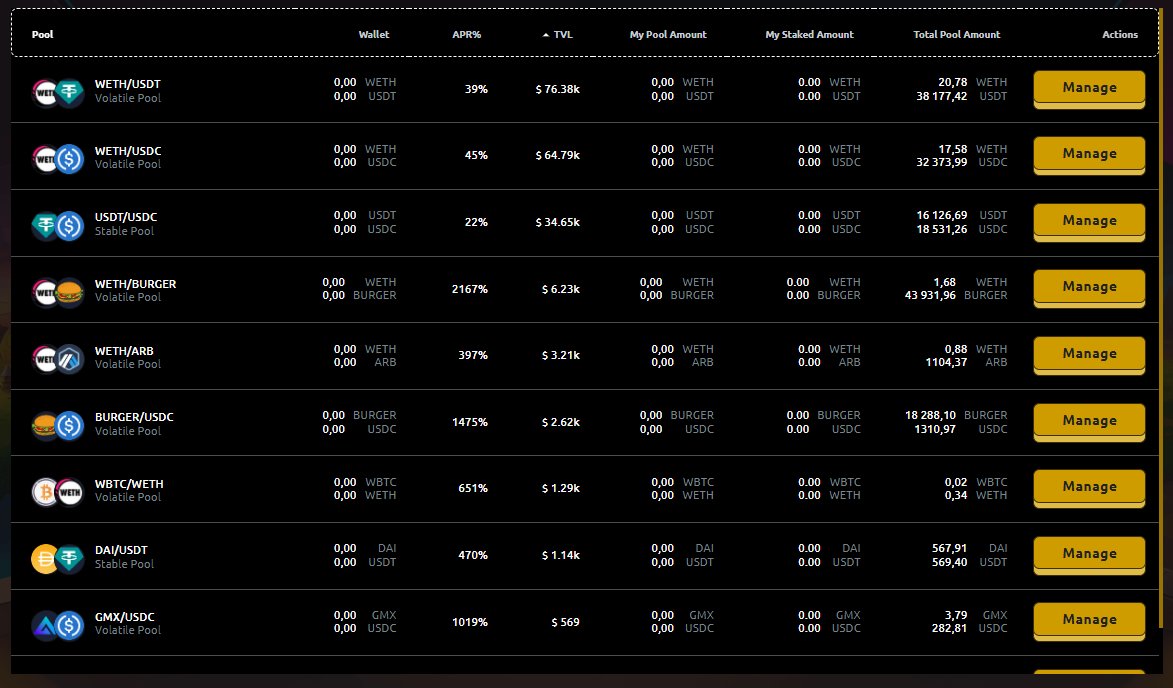Manage the WETH/USDC pool
Image resolution: width=1173 pixels, height=688 pixels.
[1089, 155]
